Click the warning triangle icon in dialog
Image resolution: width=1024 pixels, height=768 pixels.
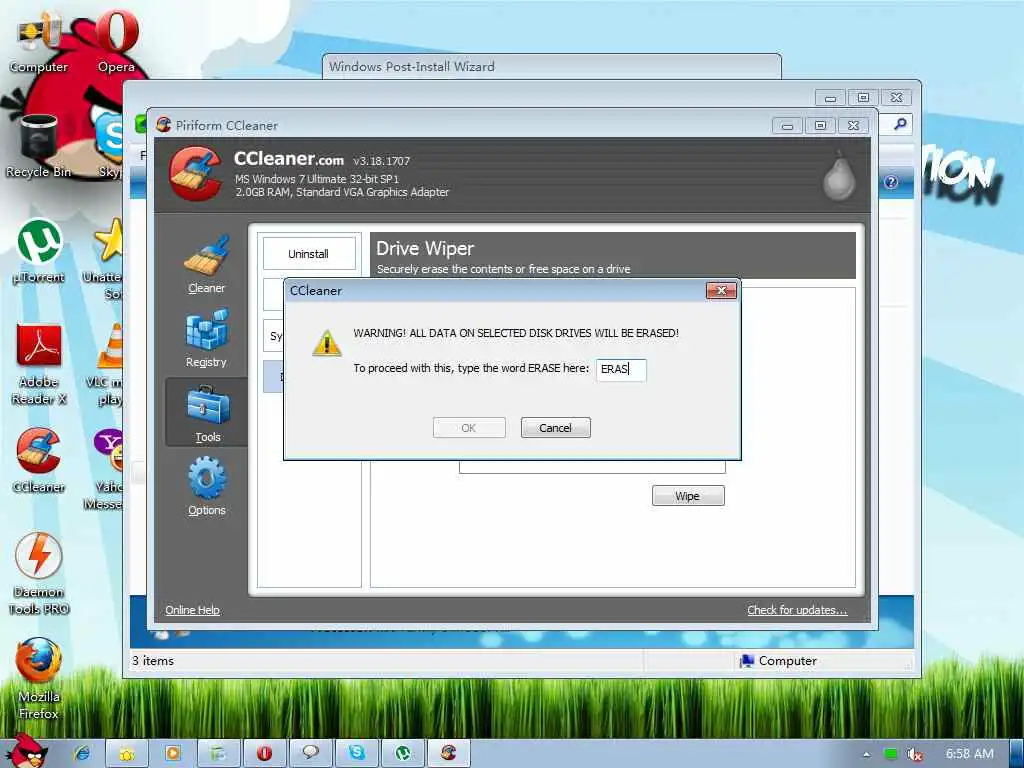pyautogui.click(x=327, y=344)
